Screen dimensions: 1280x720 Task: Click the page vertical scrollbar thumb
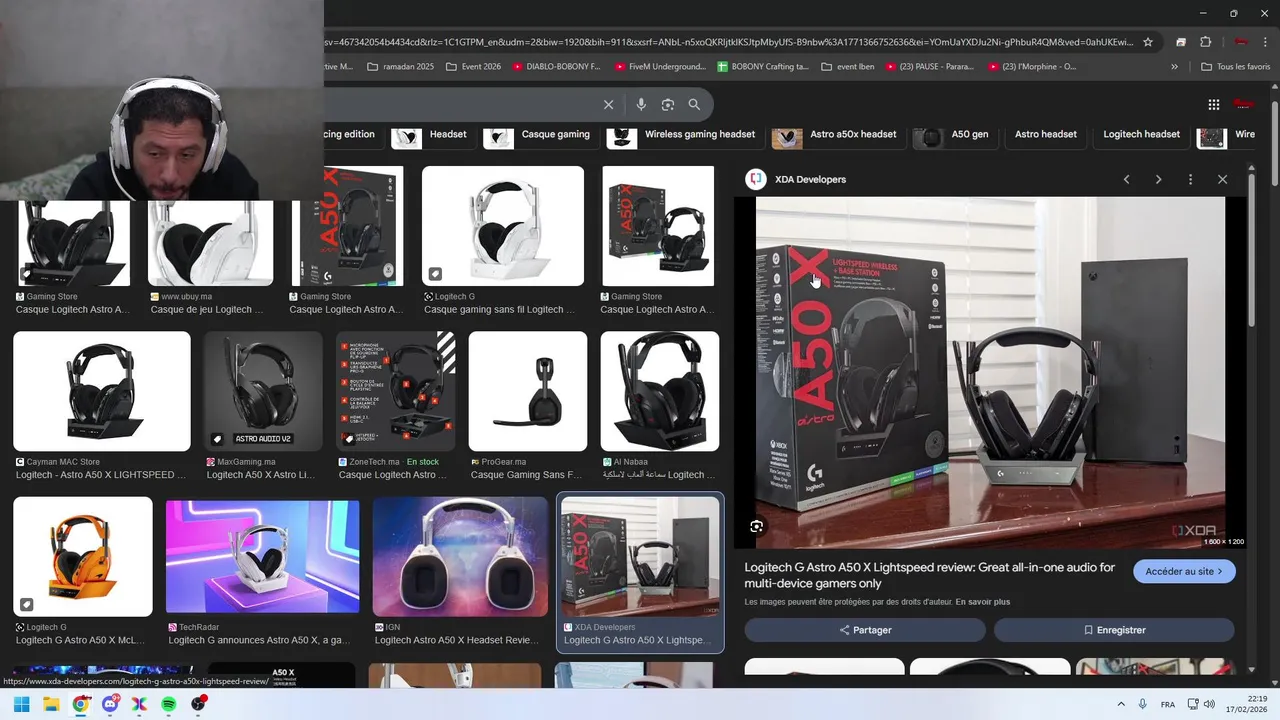pos(1275,143)
